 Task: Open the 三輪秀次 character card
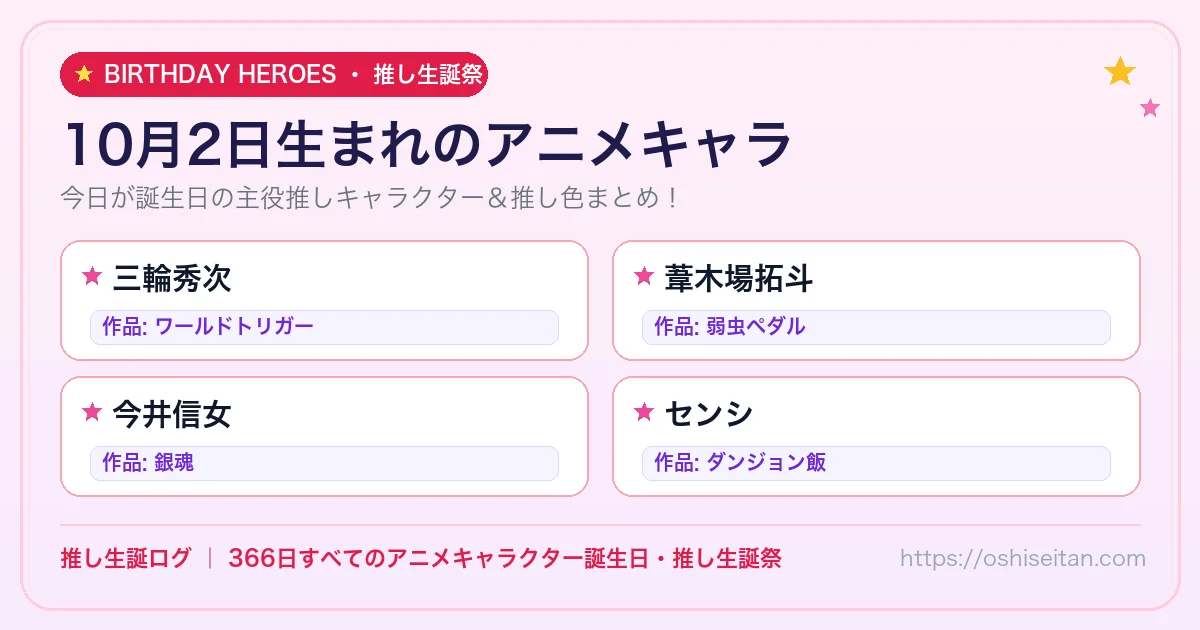(x=324, y=300)
